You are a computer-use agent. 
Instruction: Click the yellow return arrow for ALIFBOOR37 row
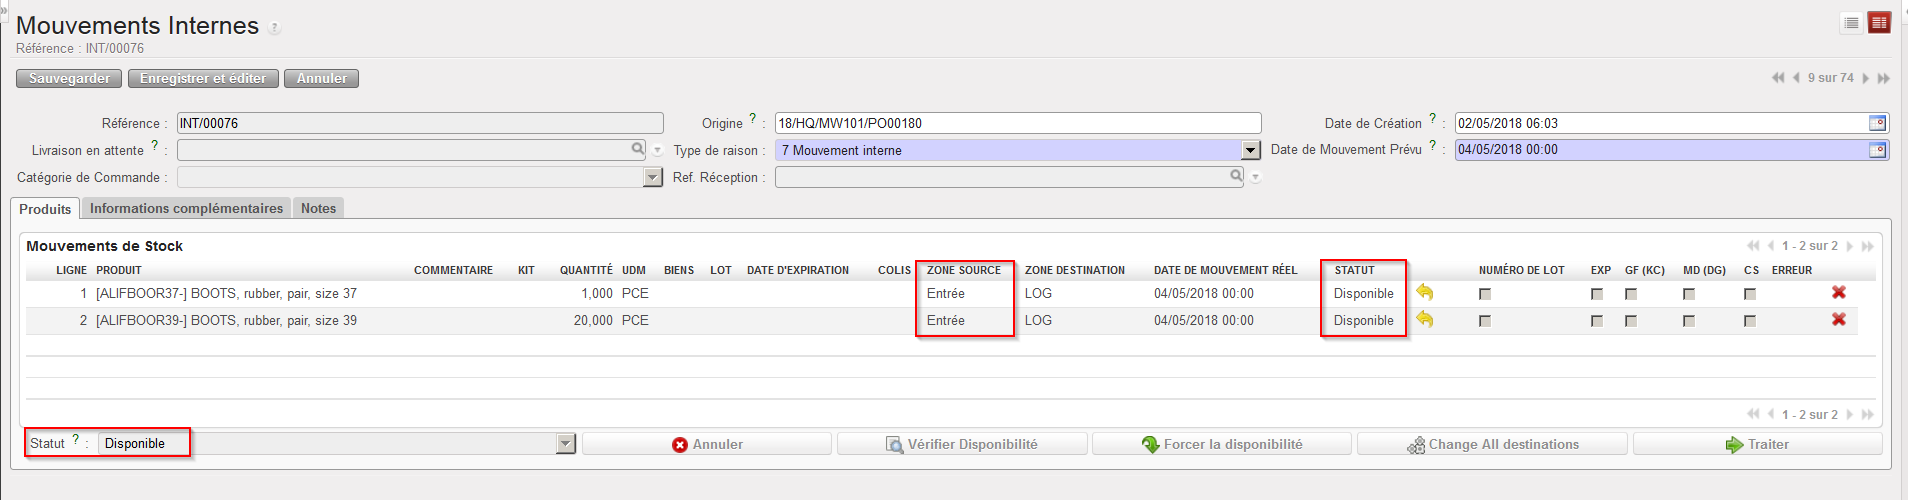pyautogui.click(x=1425, y=293)
